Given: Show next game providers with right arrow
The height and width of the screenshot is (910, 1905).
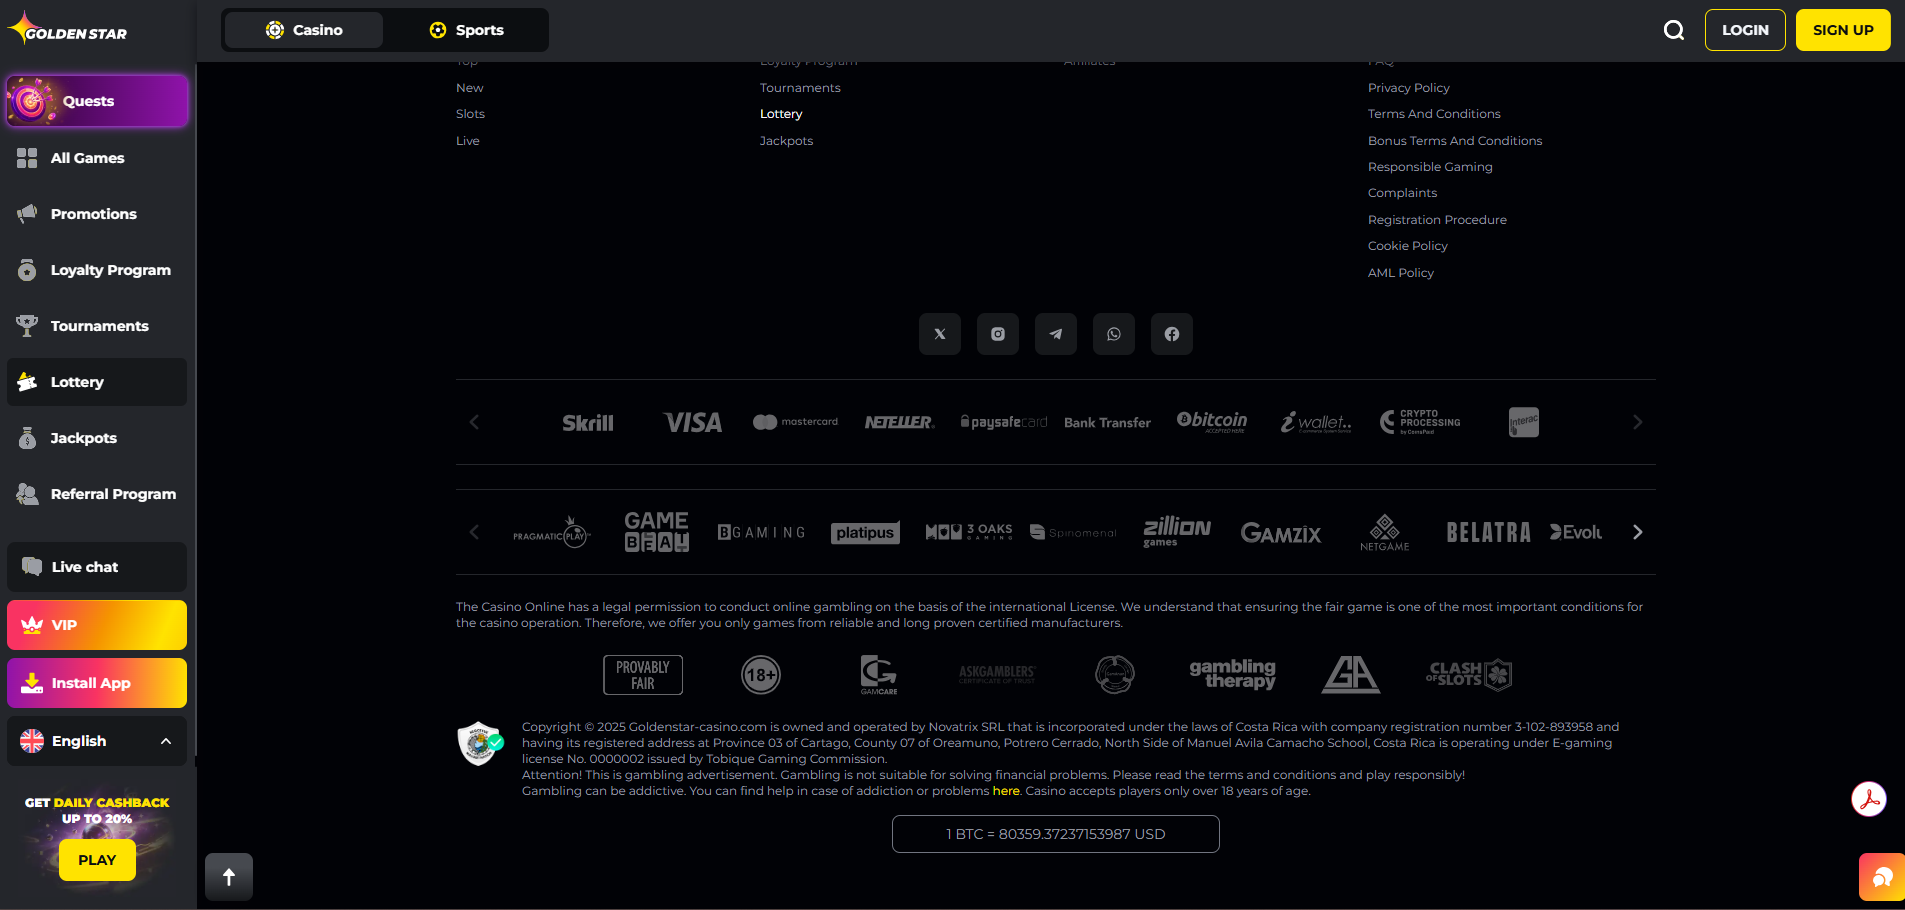Looking at the screenshot, I should 1637,532.
